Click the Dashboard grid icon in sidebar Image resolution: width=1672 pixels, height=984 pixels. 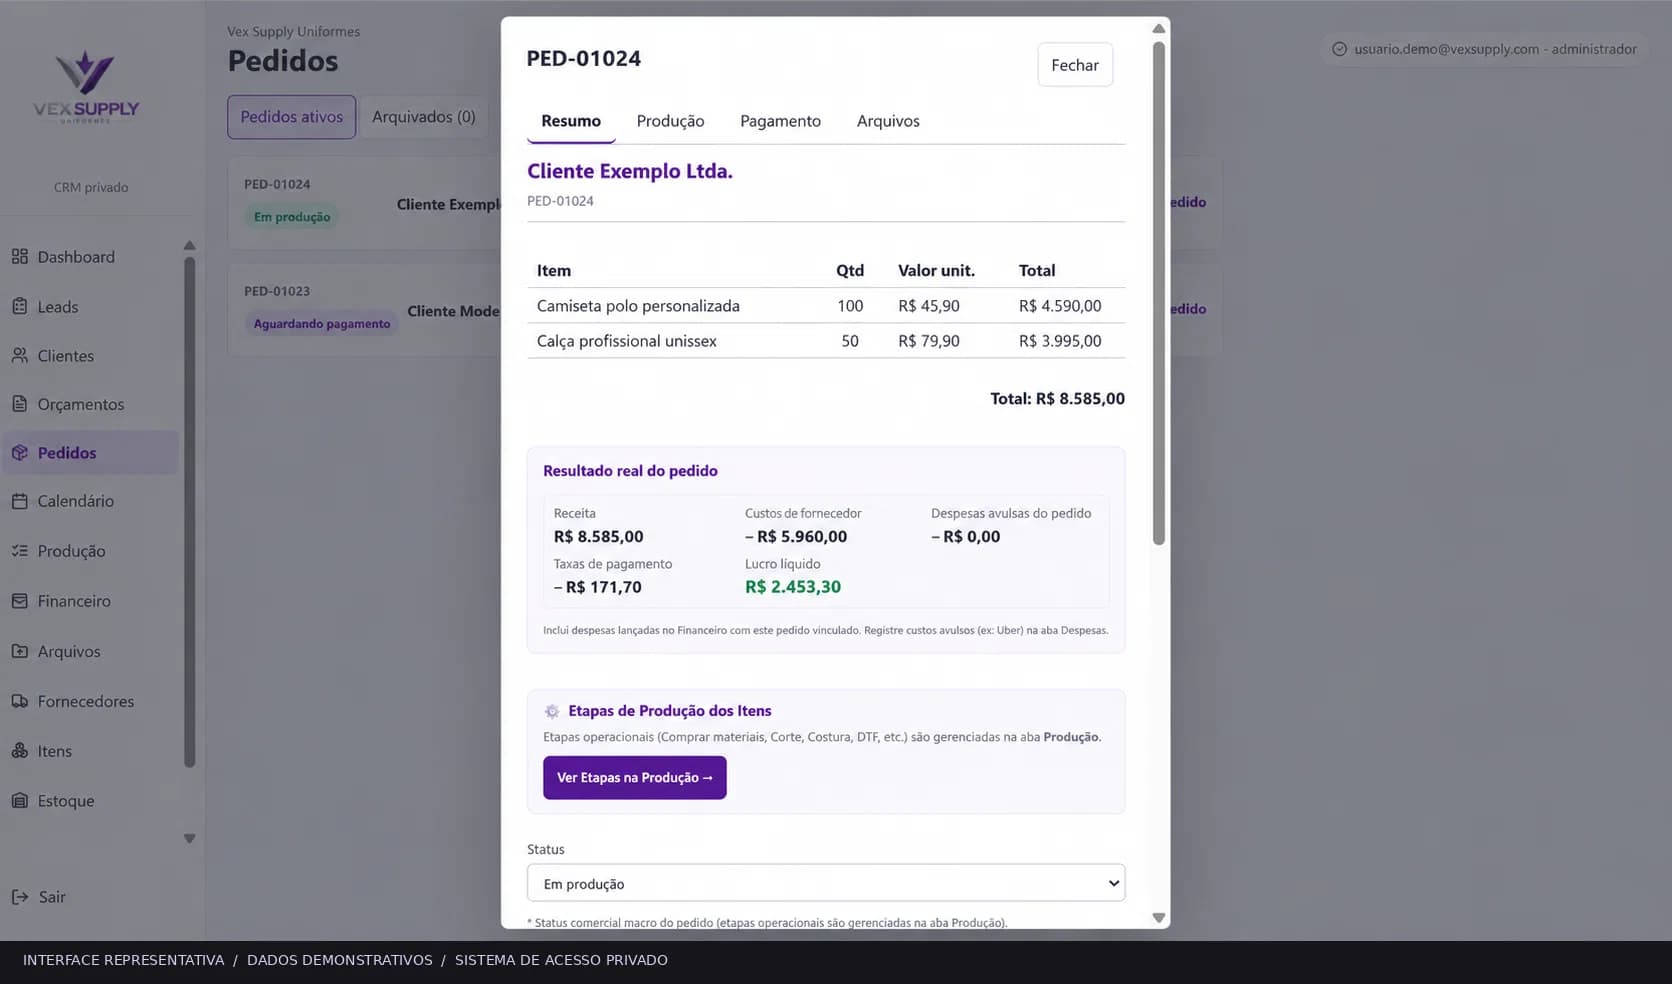[20, 257]
